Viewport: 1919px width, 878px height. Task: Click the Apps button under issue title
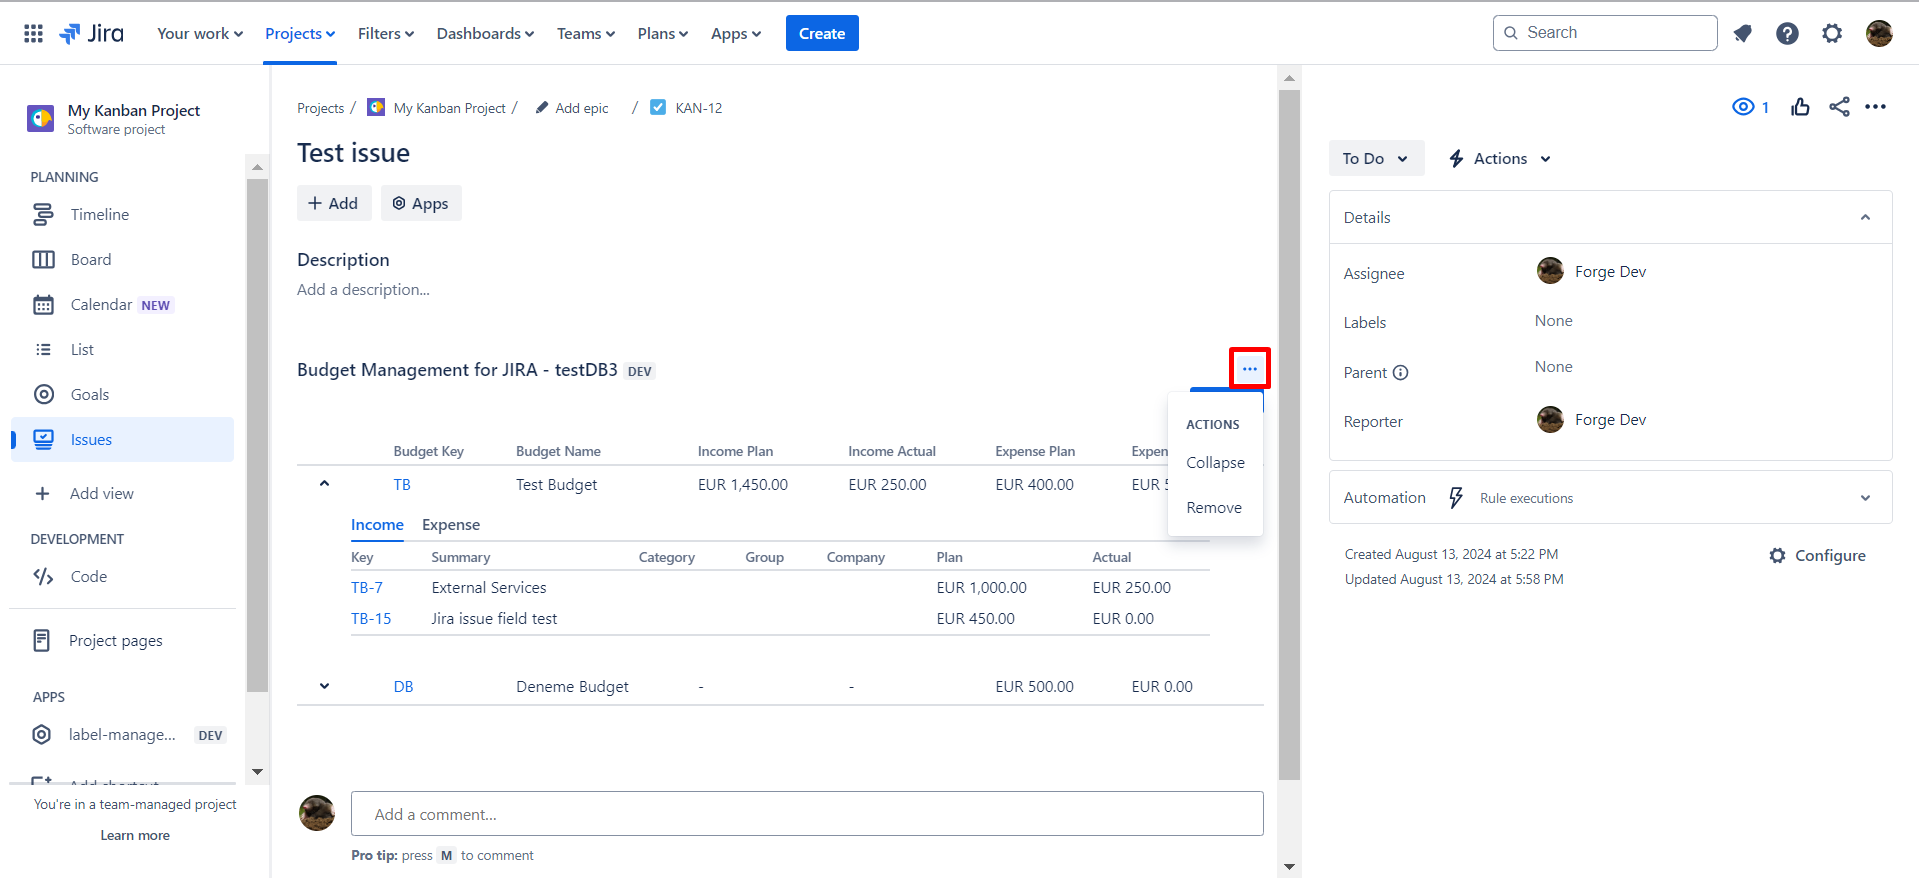(421, 203)
